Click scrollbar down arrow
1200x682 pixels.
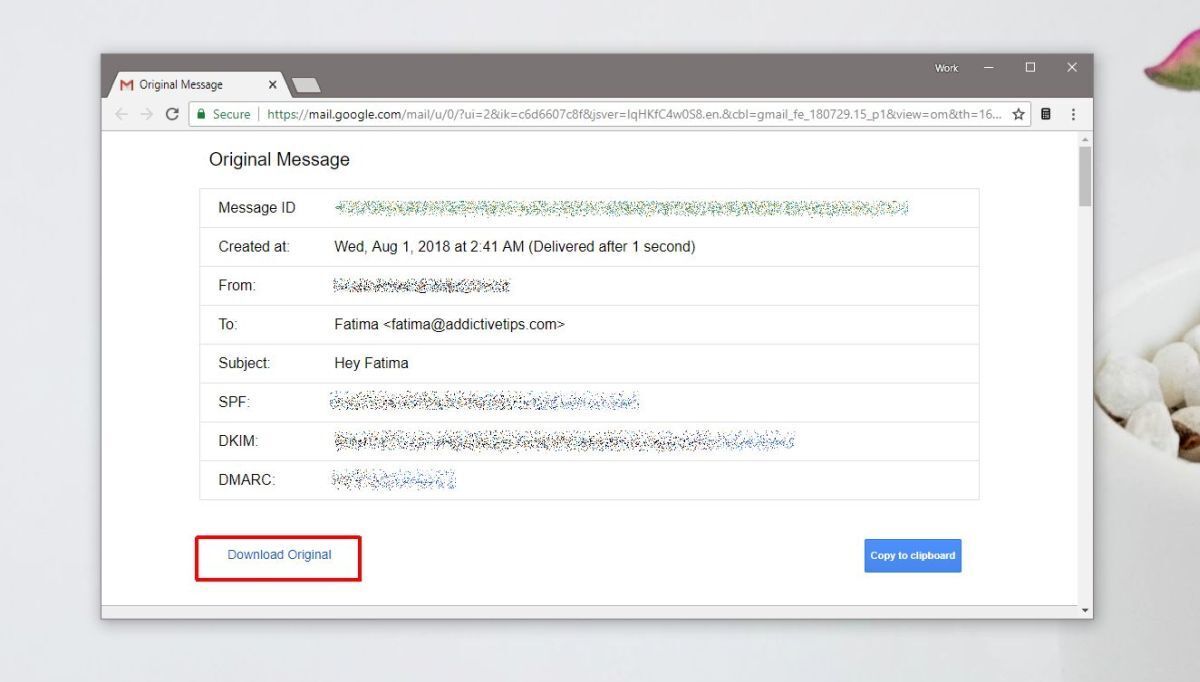[1085, 609]
